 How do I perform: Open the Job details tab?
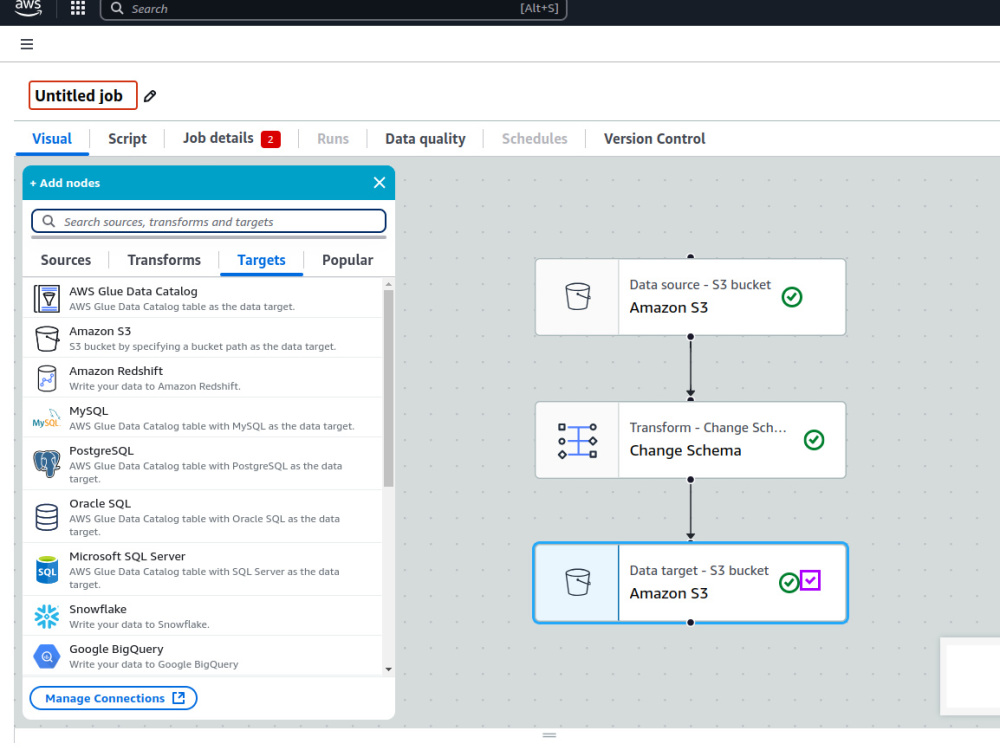pos(218,138)
